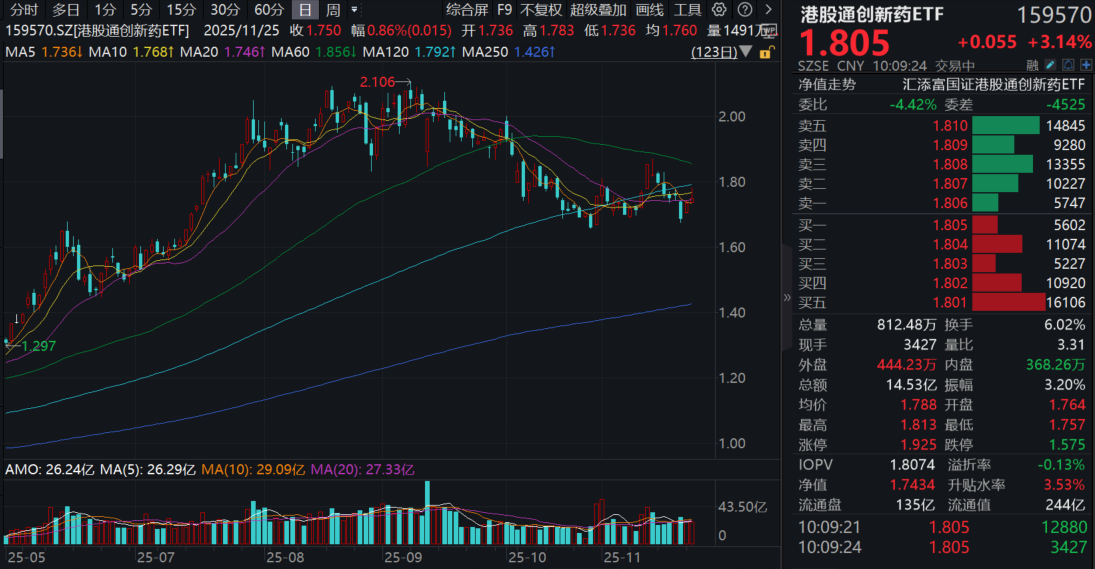Switch to 分时 intraday tab
Viewport: 1095px width, 569px height.
tap(24, 10)
